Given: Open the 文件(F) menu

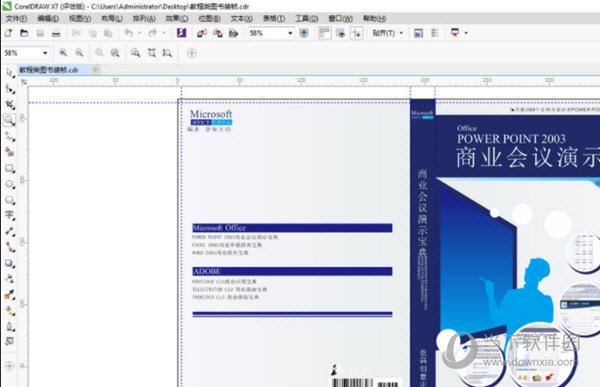Looking at the screenshot, I should 16,18.
